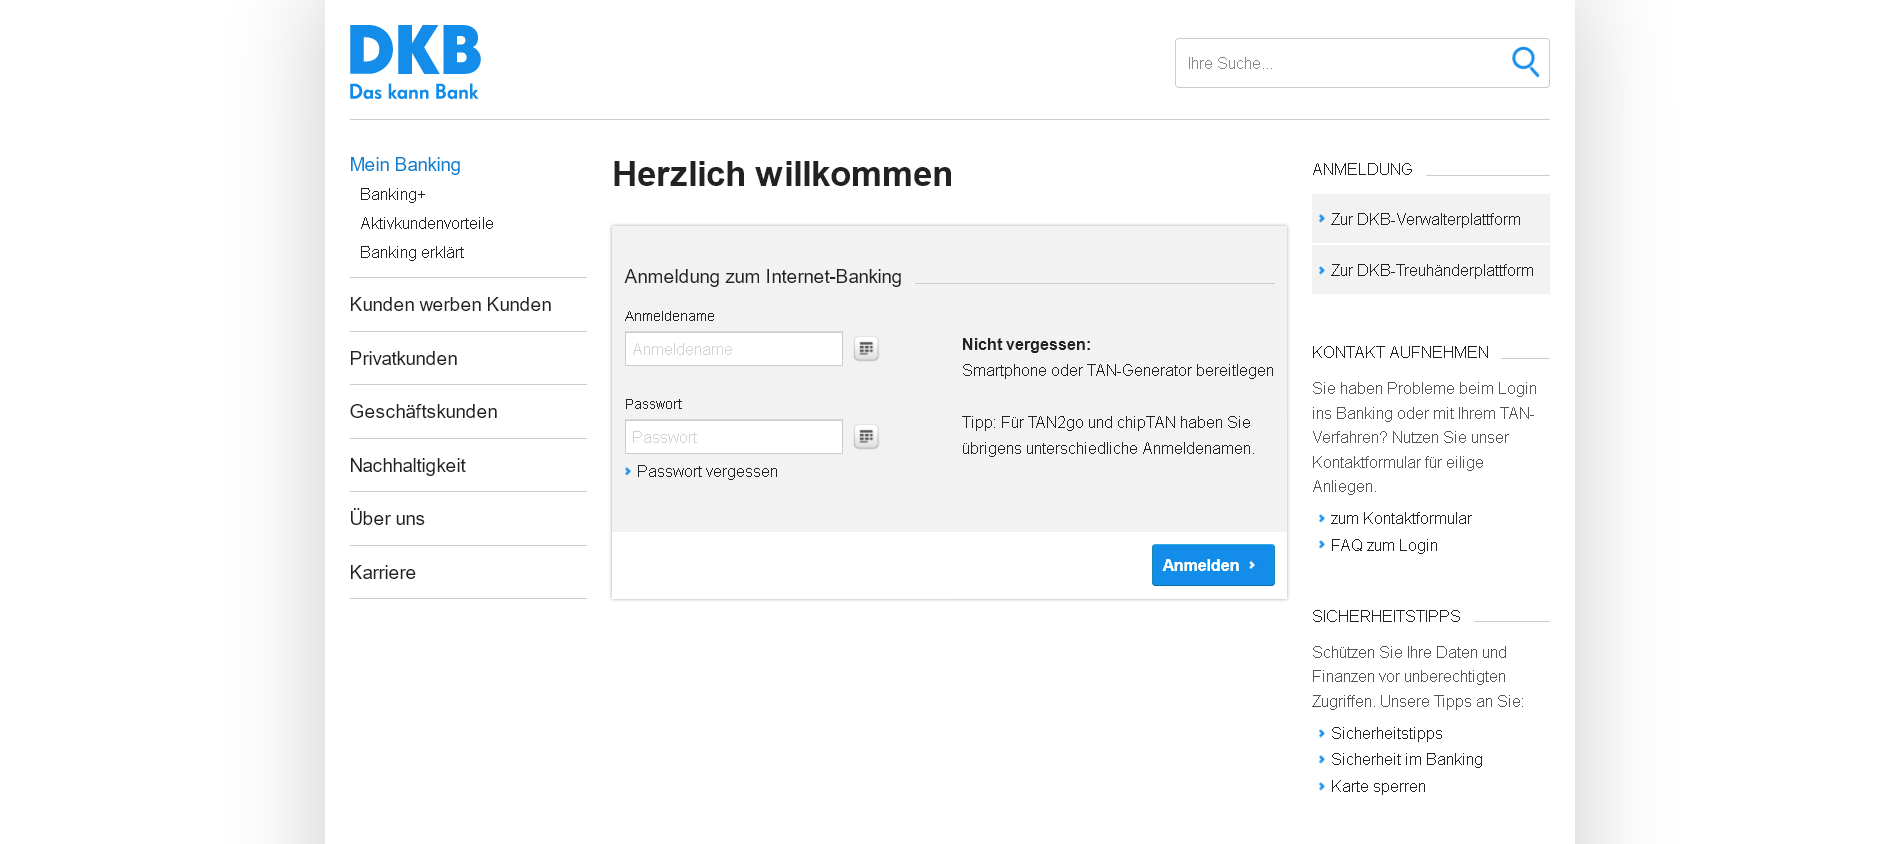Open Zur DKB-Treuhänderplattform link
Screen dimensions: 1898x844
(1431, 271)
